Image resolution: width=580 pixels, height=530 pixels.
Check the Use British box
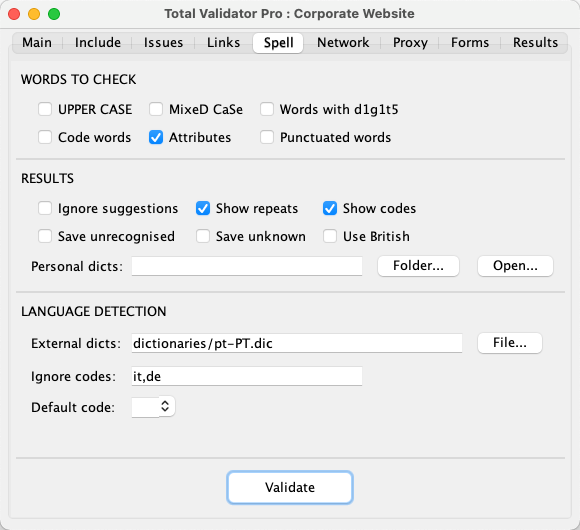(330, 236)
